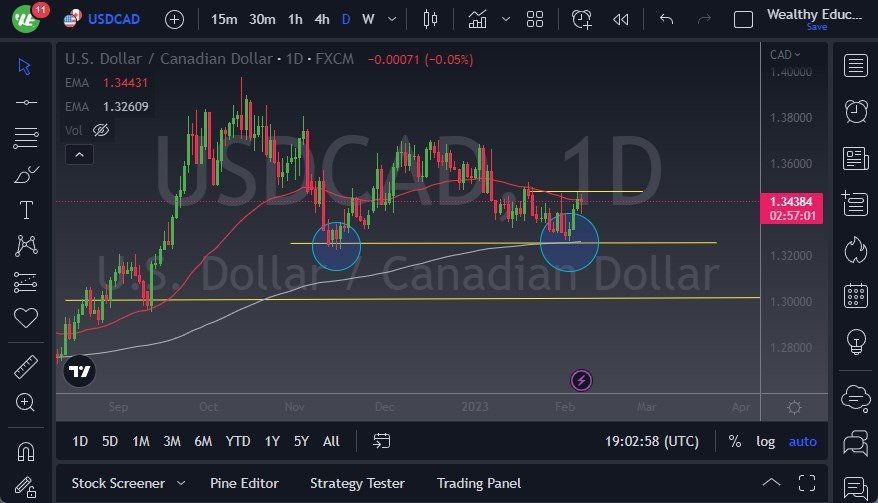Open the Pine Editor tab
This screenshot has width=878, height=503.
coord(244,483)
